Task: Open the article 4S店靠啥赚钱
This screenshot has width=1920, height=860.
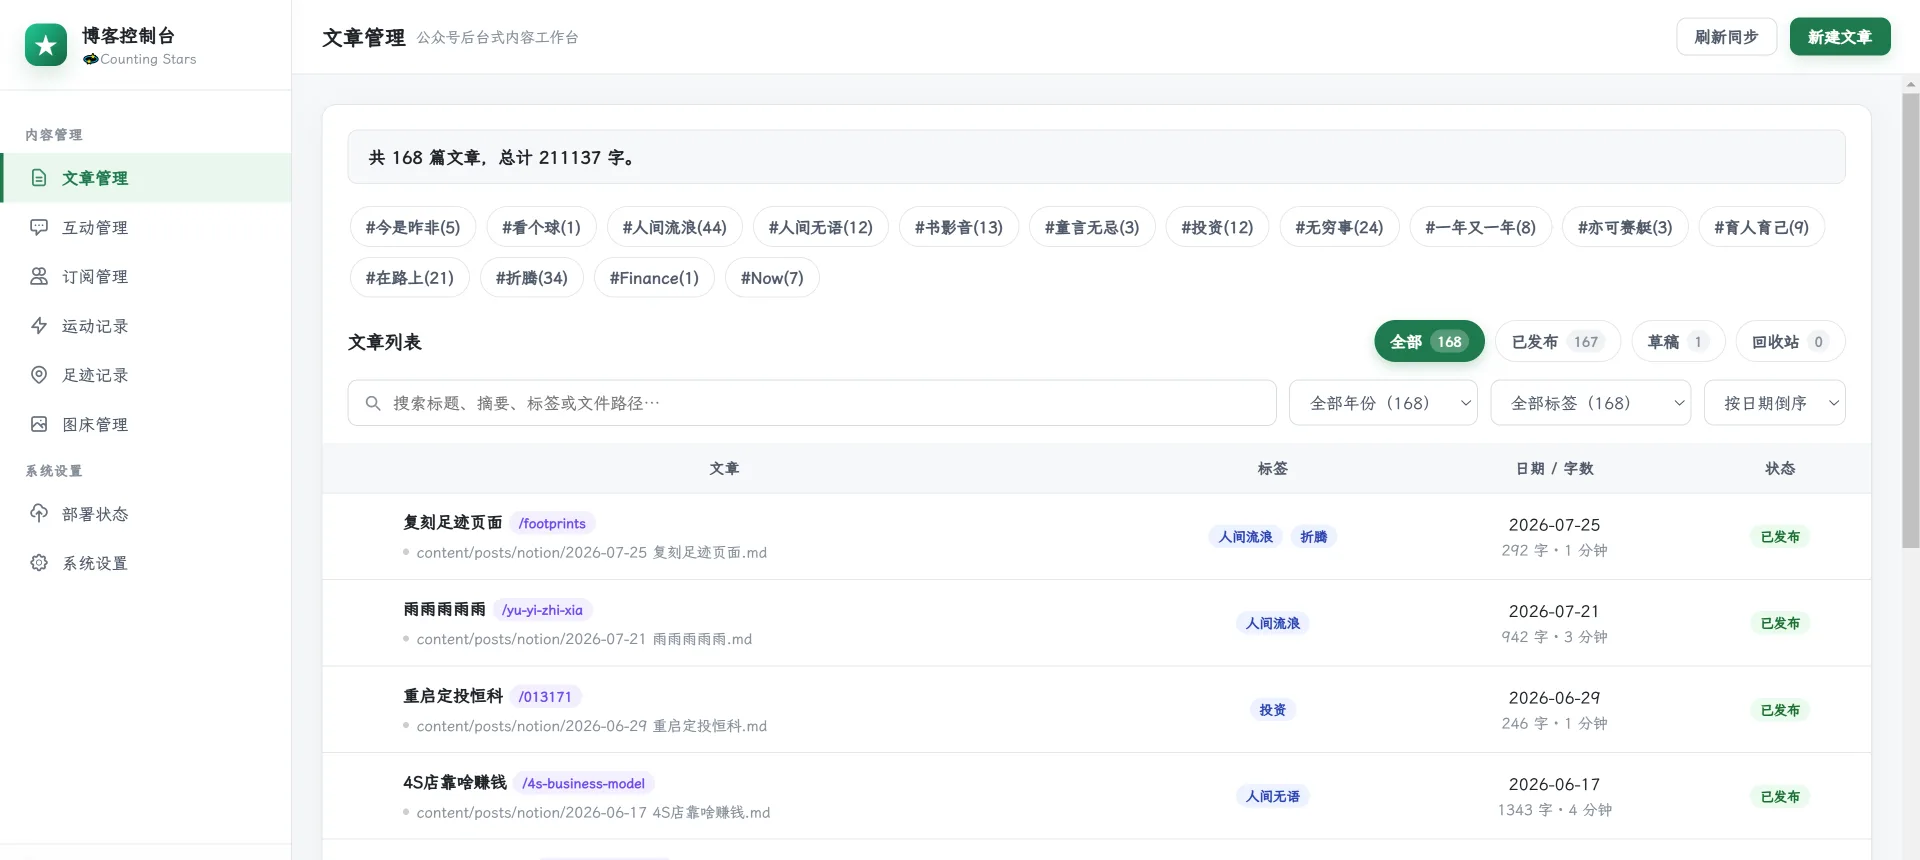Action: point(455,782)
